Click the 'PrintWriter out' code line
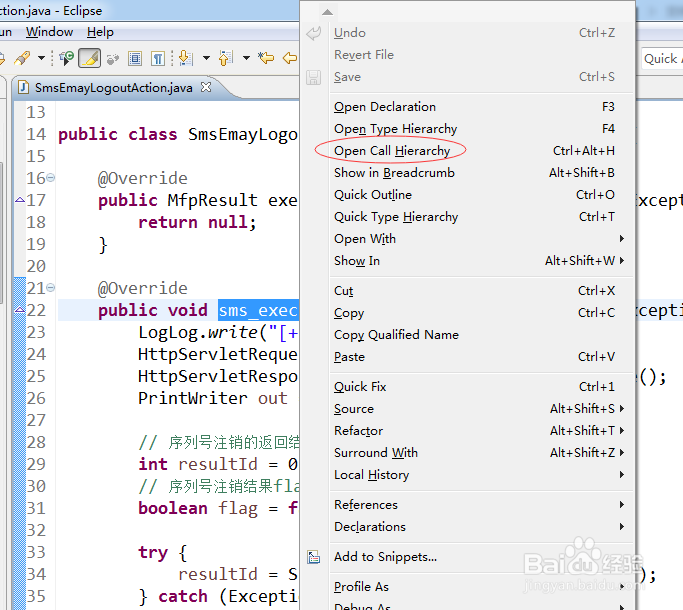683x610 pixels. tap(213, 398)
